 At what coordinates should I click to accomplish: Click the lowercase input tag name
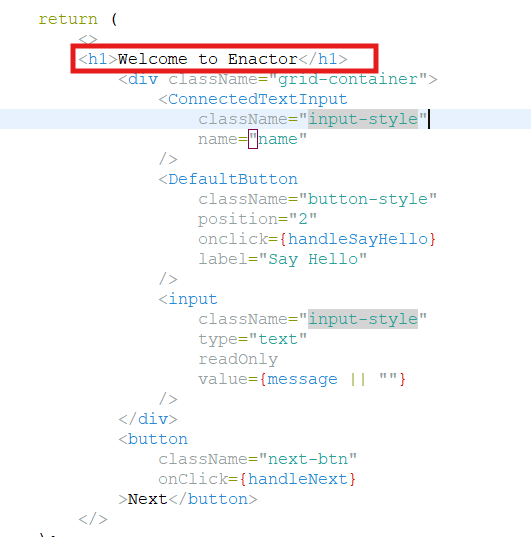[193, 299]
